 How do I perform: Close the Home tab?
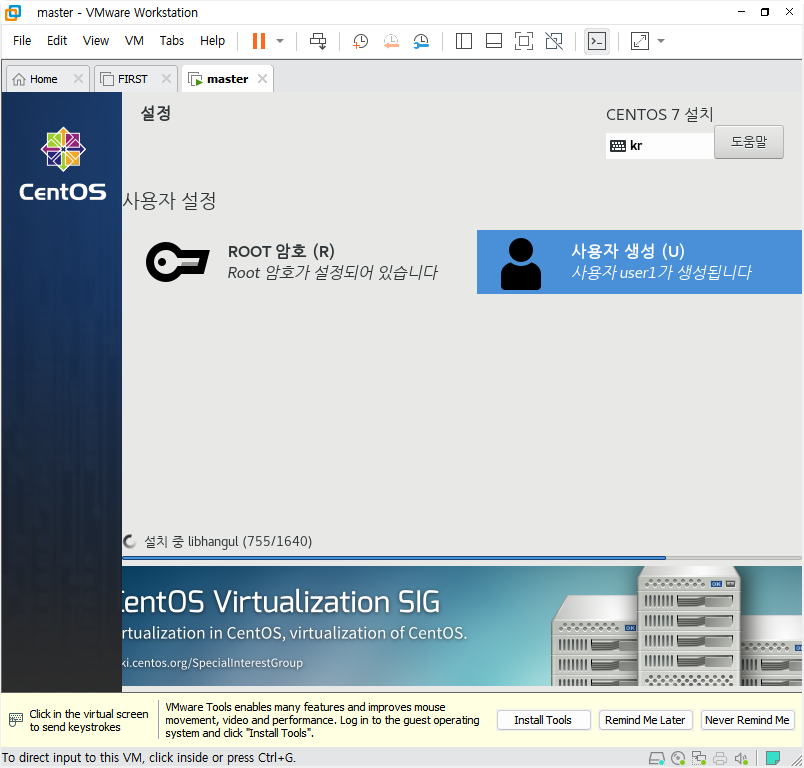point(78,78)
